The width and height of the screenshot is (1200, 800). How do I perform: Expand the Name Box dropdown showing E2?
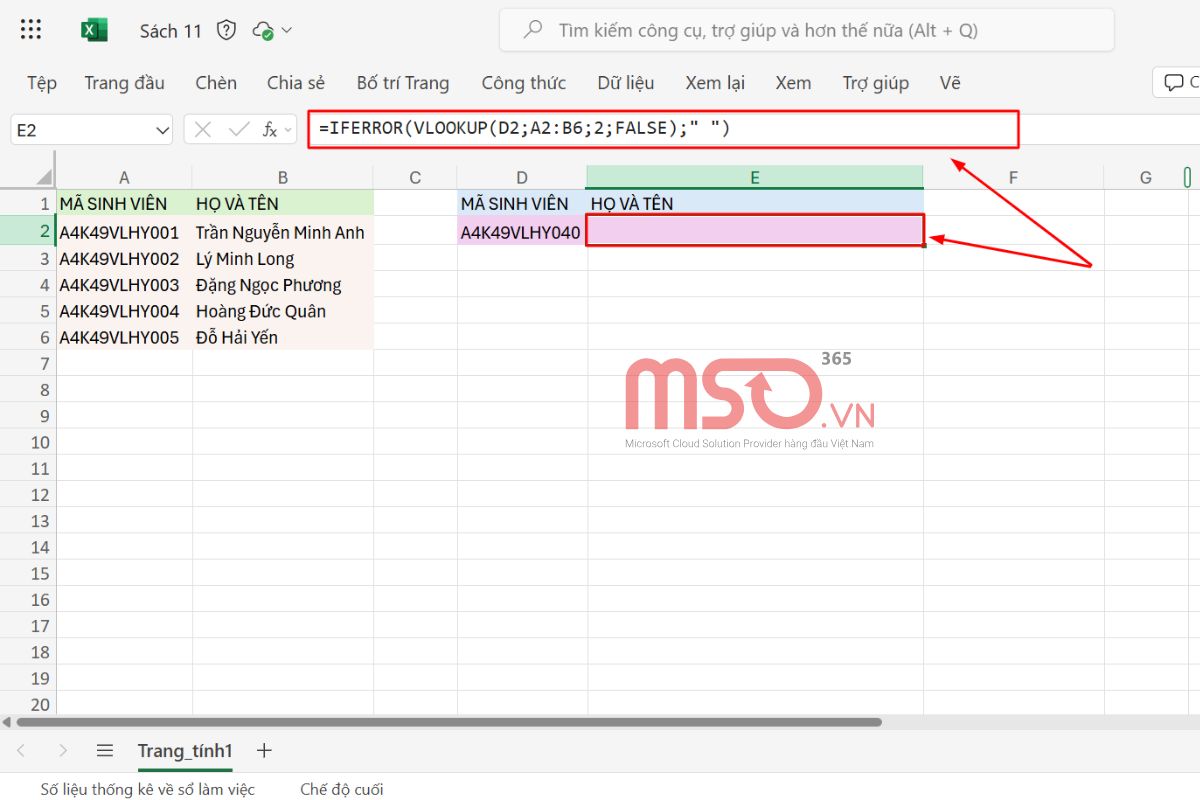pos(163,130)
